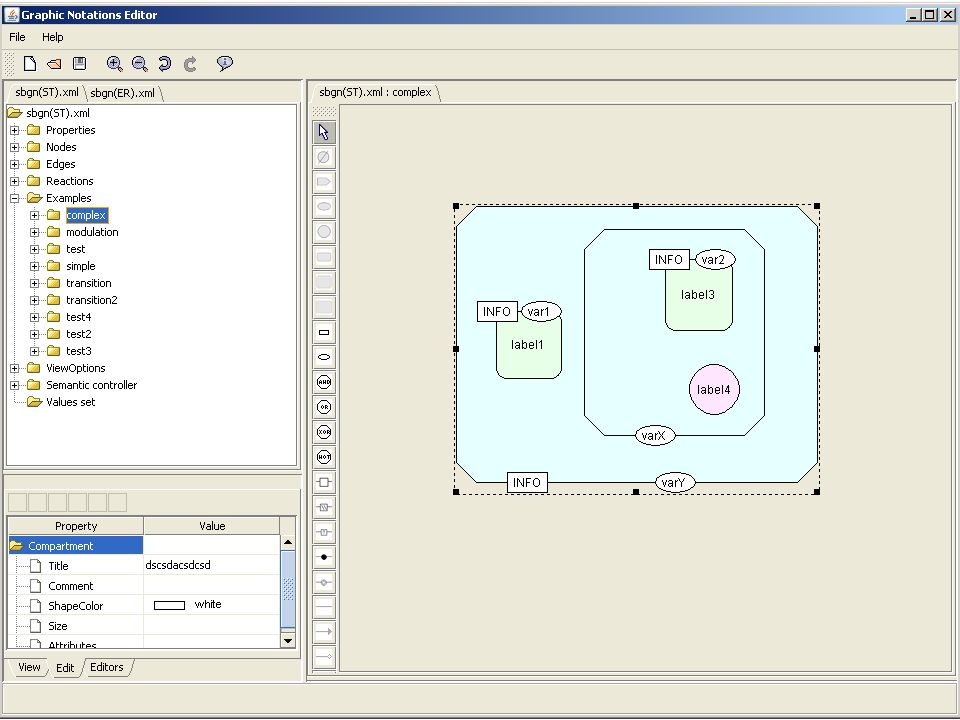The width and height of the screenshot is (960, 720).
Task: Click the white ShapeColor swatch
Action: 169,606
